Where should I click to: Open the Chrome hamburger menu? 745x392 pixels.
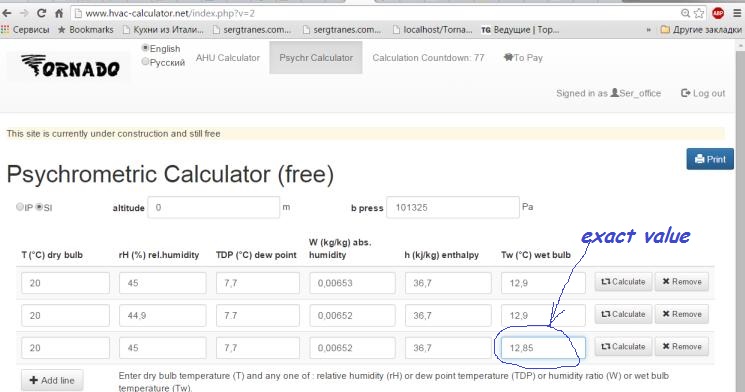coord(737,13)
